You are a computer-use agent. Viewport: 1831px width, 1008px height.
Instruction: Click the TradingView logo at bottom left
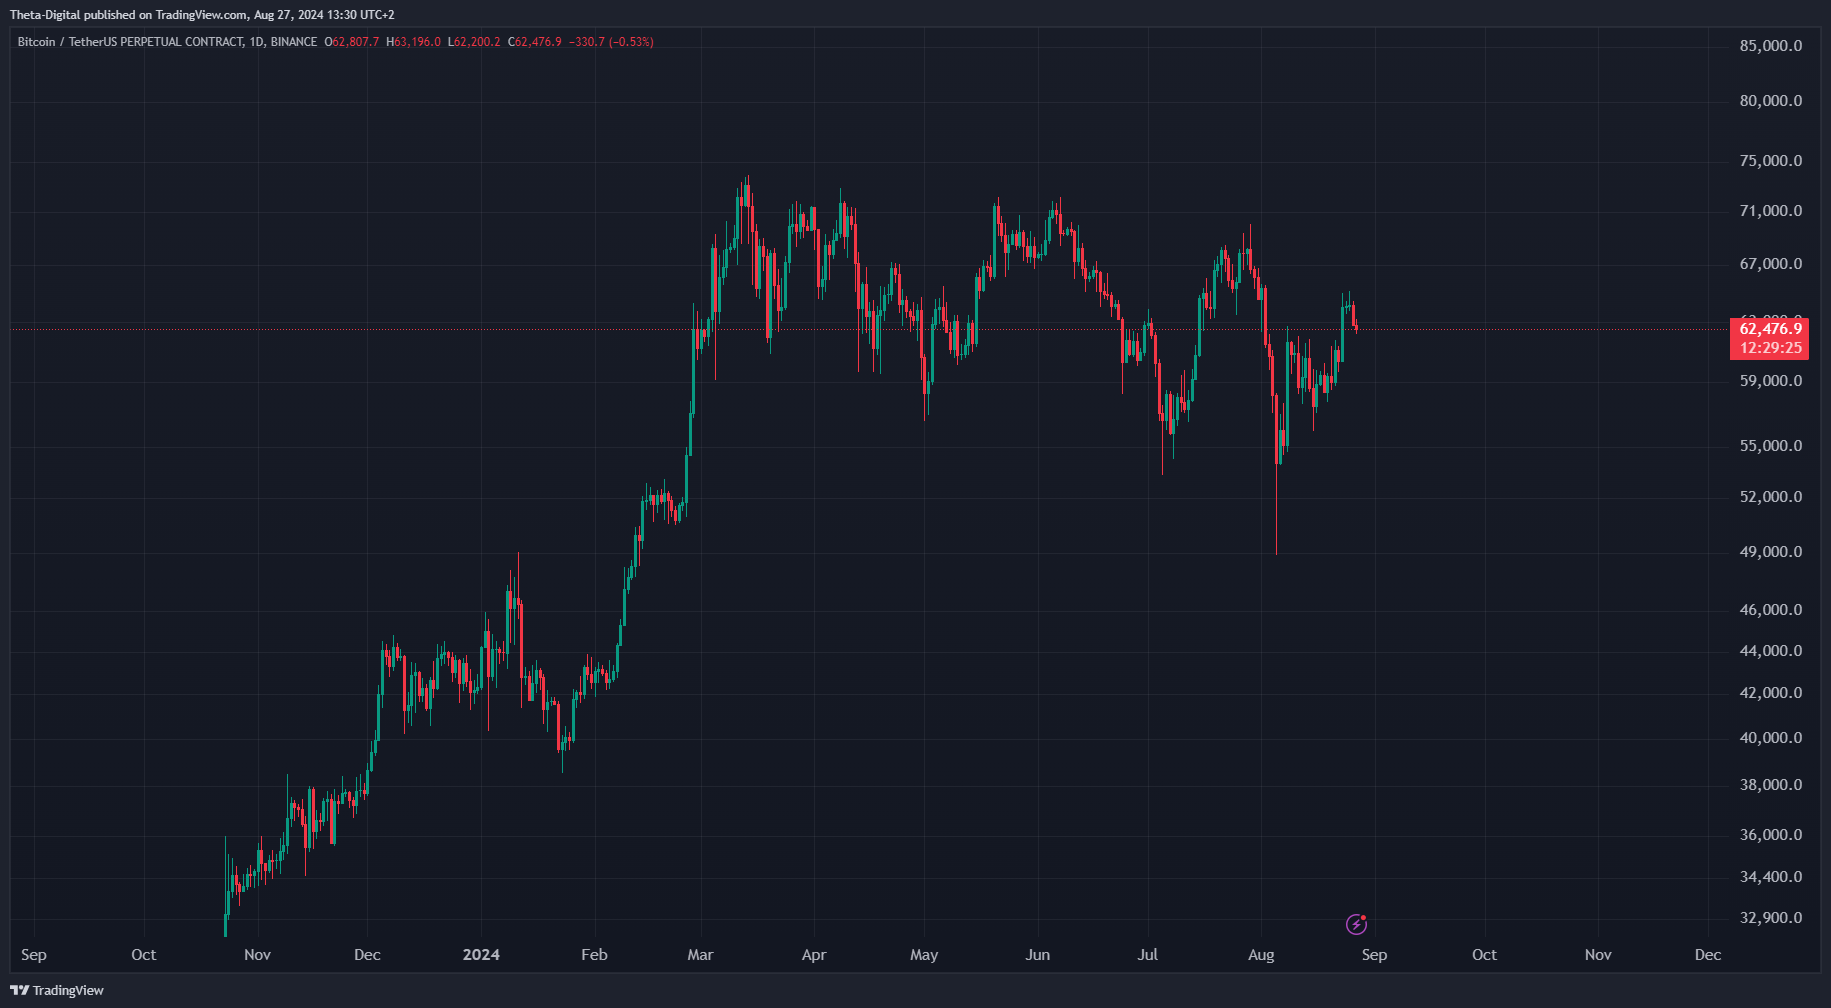click(x=57, y=990)
